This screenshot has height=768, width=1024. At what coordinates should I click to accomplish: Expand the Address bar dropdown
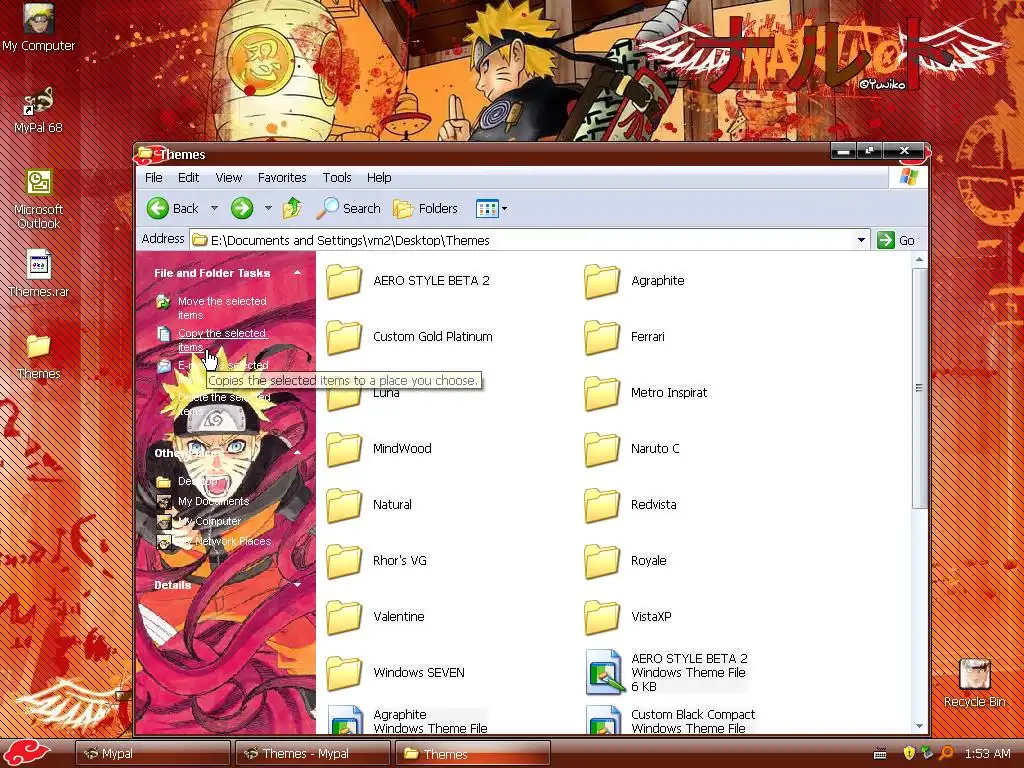point(861,240)
